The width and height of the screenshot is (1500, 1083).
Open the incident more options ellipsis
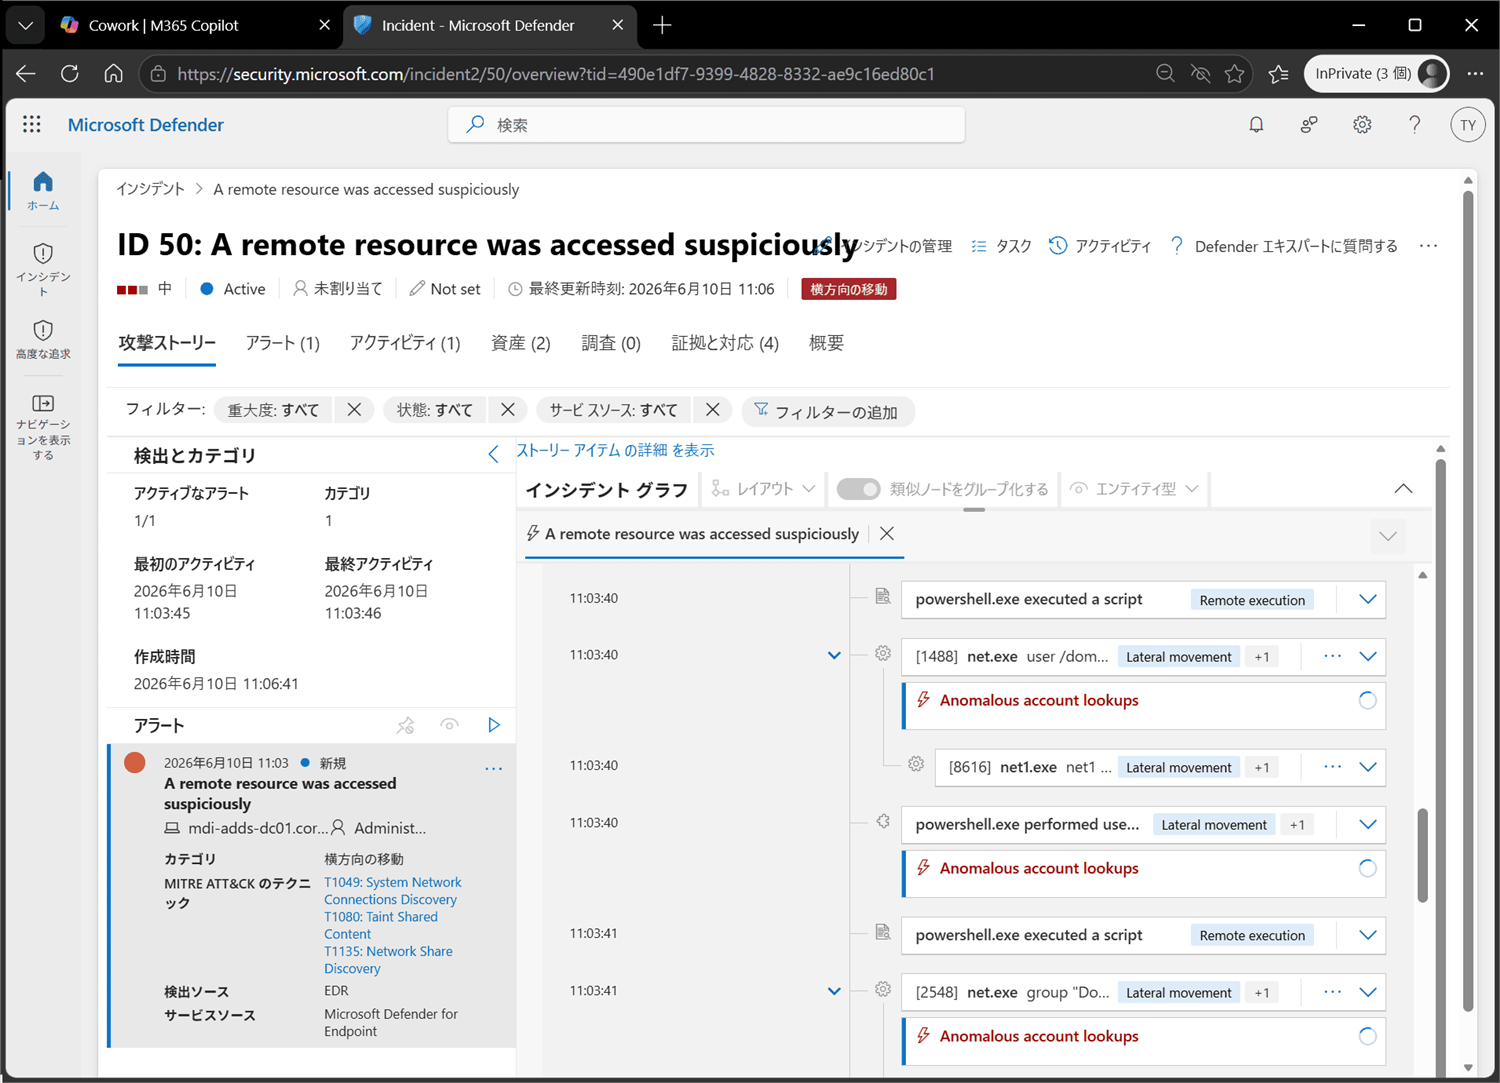[1428, 246]
